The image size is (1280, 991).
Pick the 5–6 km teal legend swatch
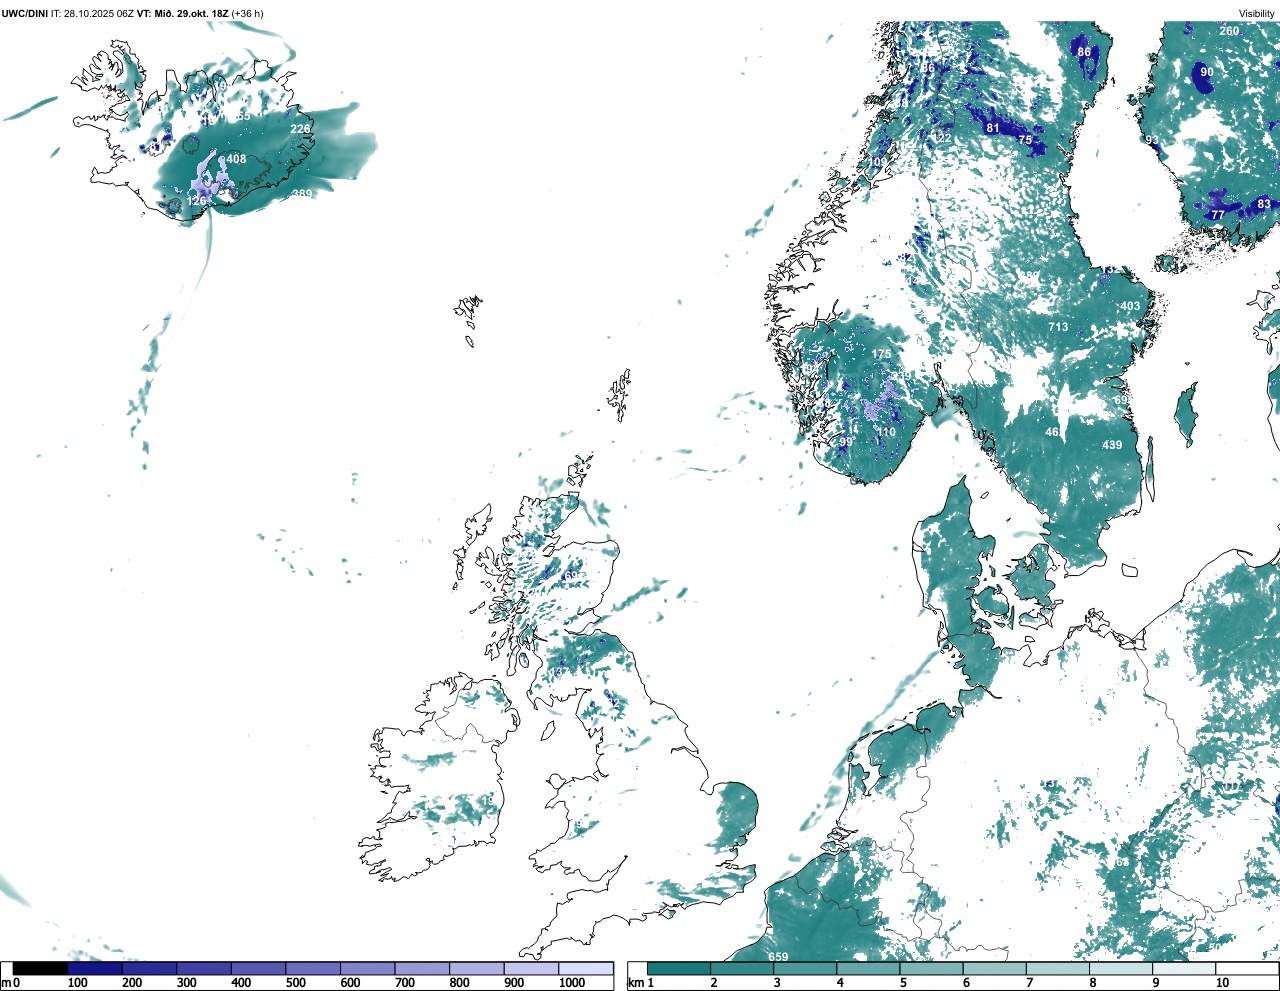[x=932, y=969]
